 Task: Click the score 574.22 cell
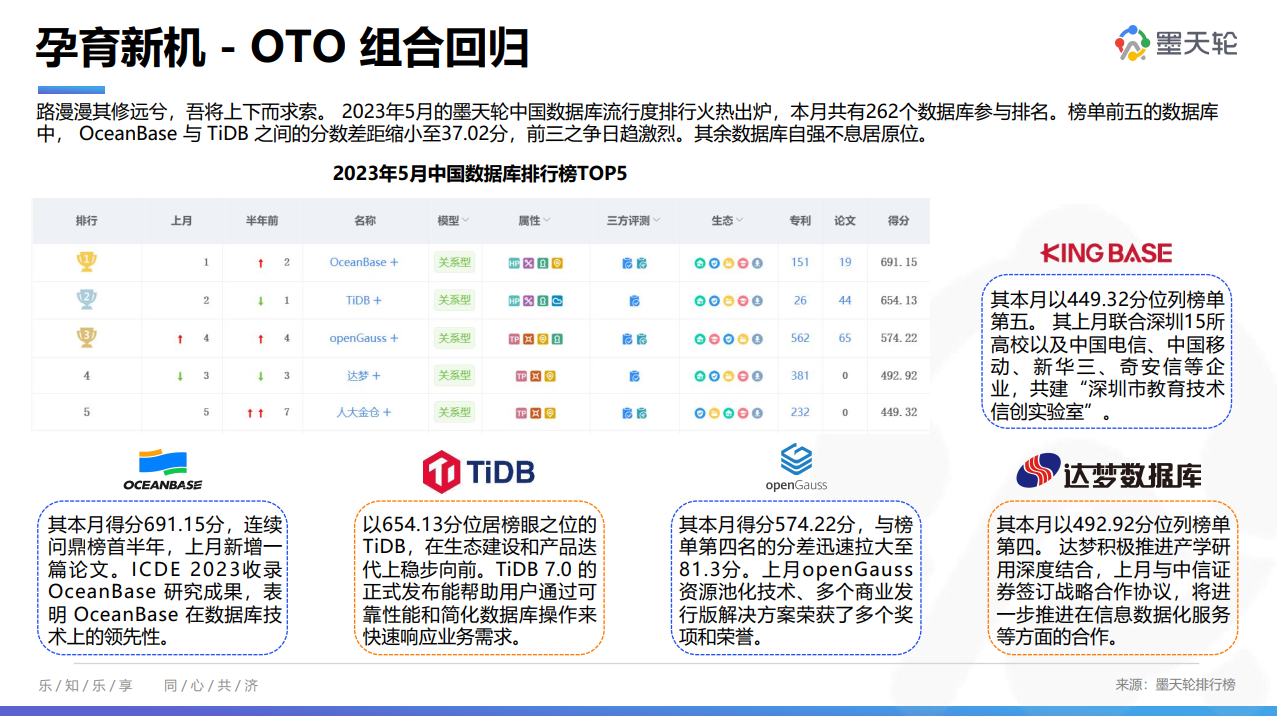click(898, 338)
